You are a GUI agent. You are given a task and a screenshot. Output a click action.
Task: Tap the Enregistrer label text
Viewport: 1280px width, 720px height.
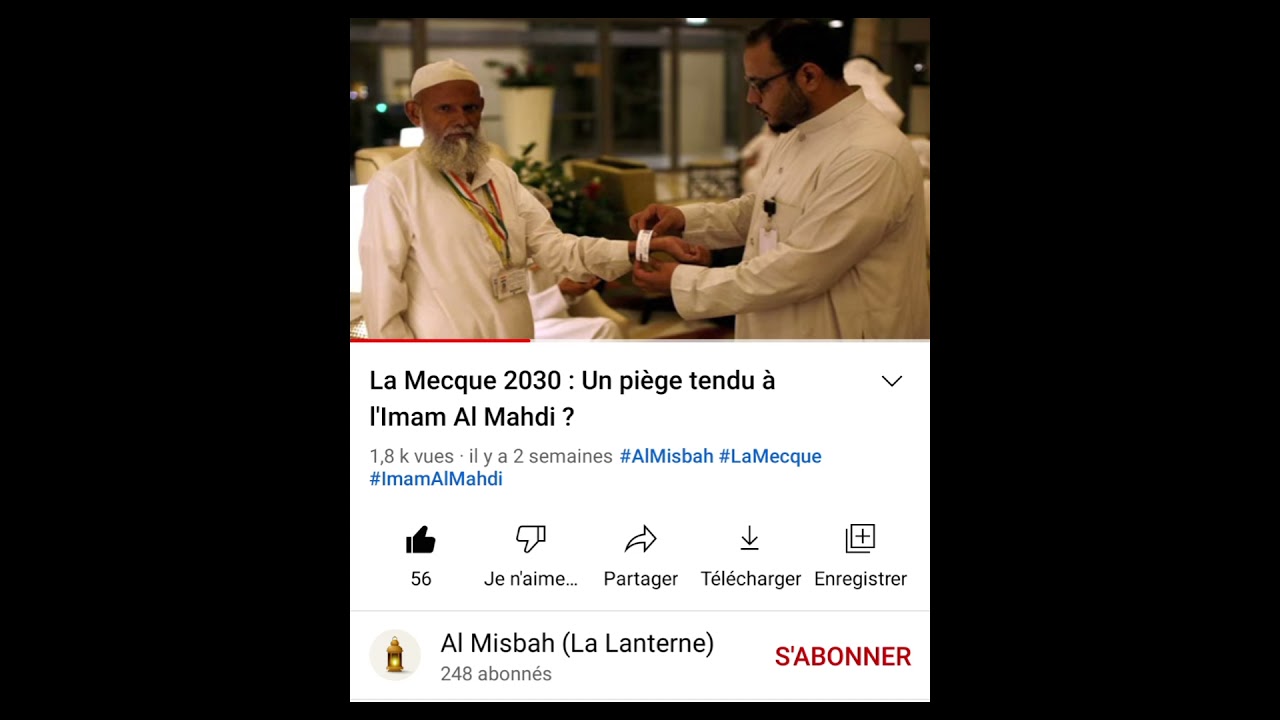pyautogui.click(x=860, y=579)
